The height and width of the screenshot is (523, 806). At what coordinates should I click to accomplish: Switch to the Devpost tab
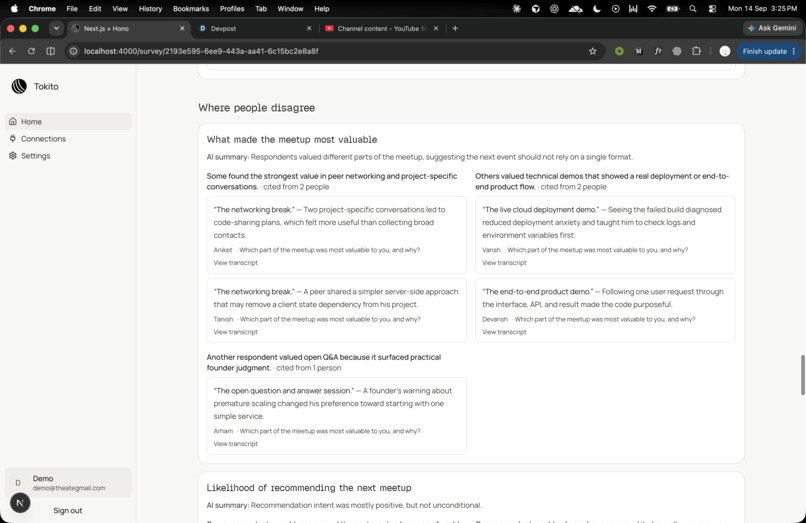255,28
